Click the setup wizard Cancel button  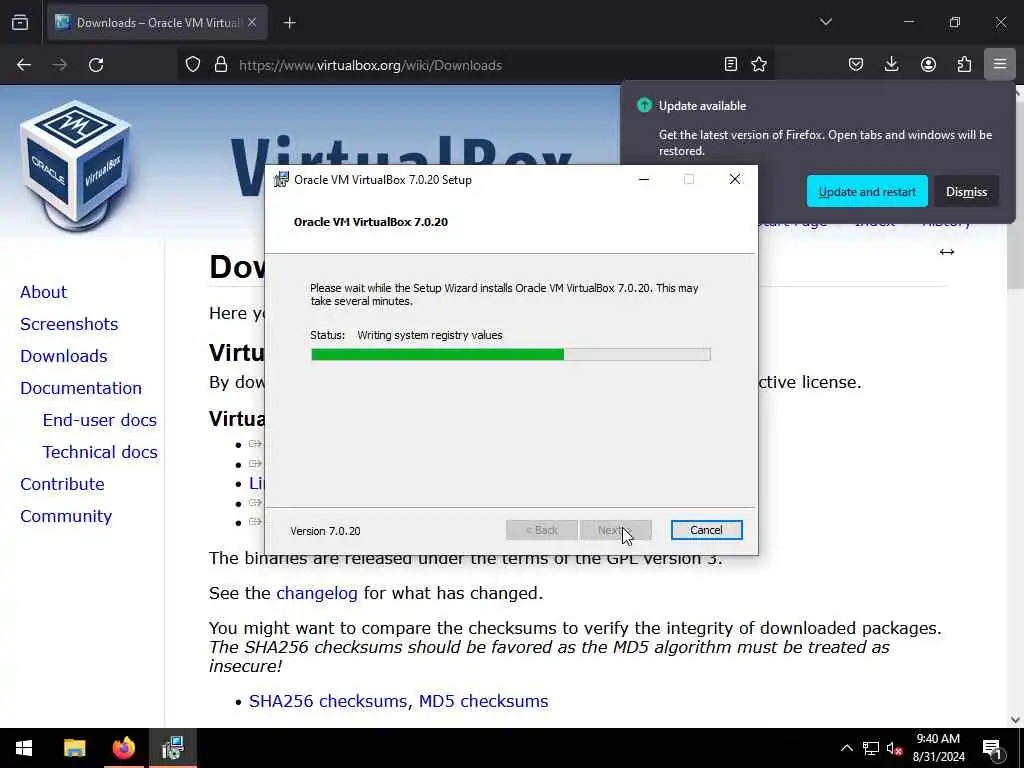[706, 530]
